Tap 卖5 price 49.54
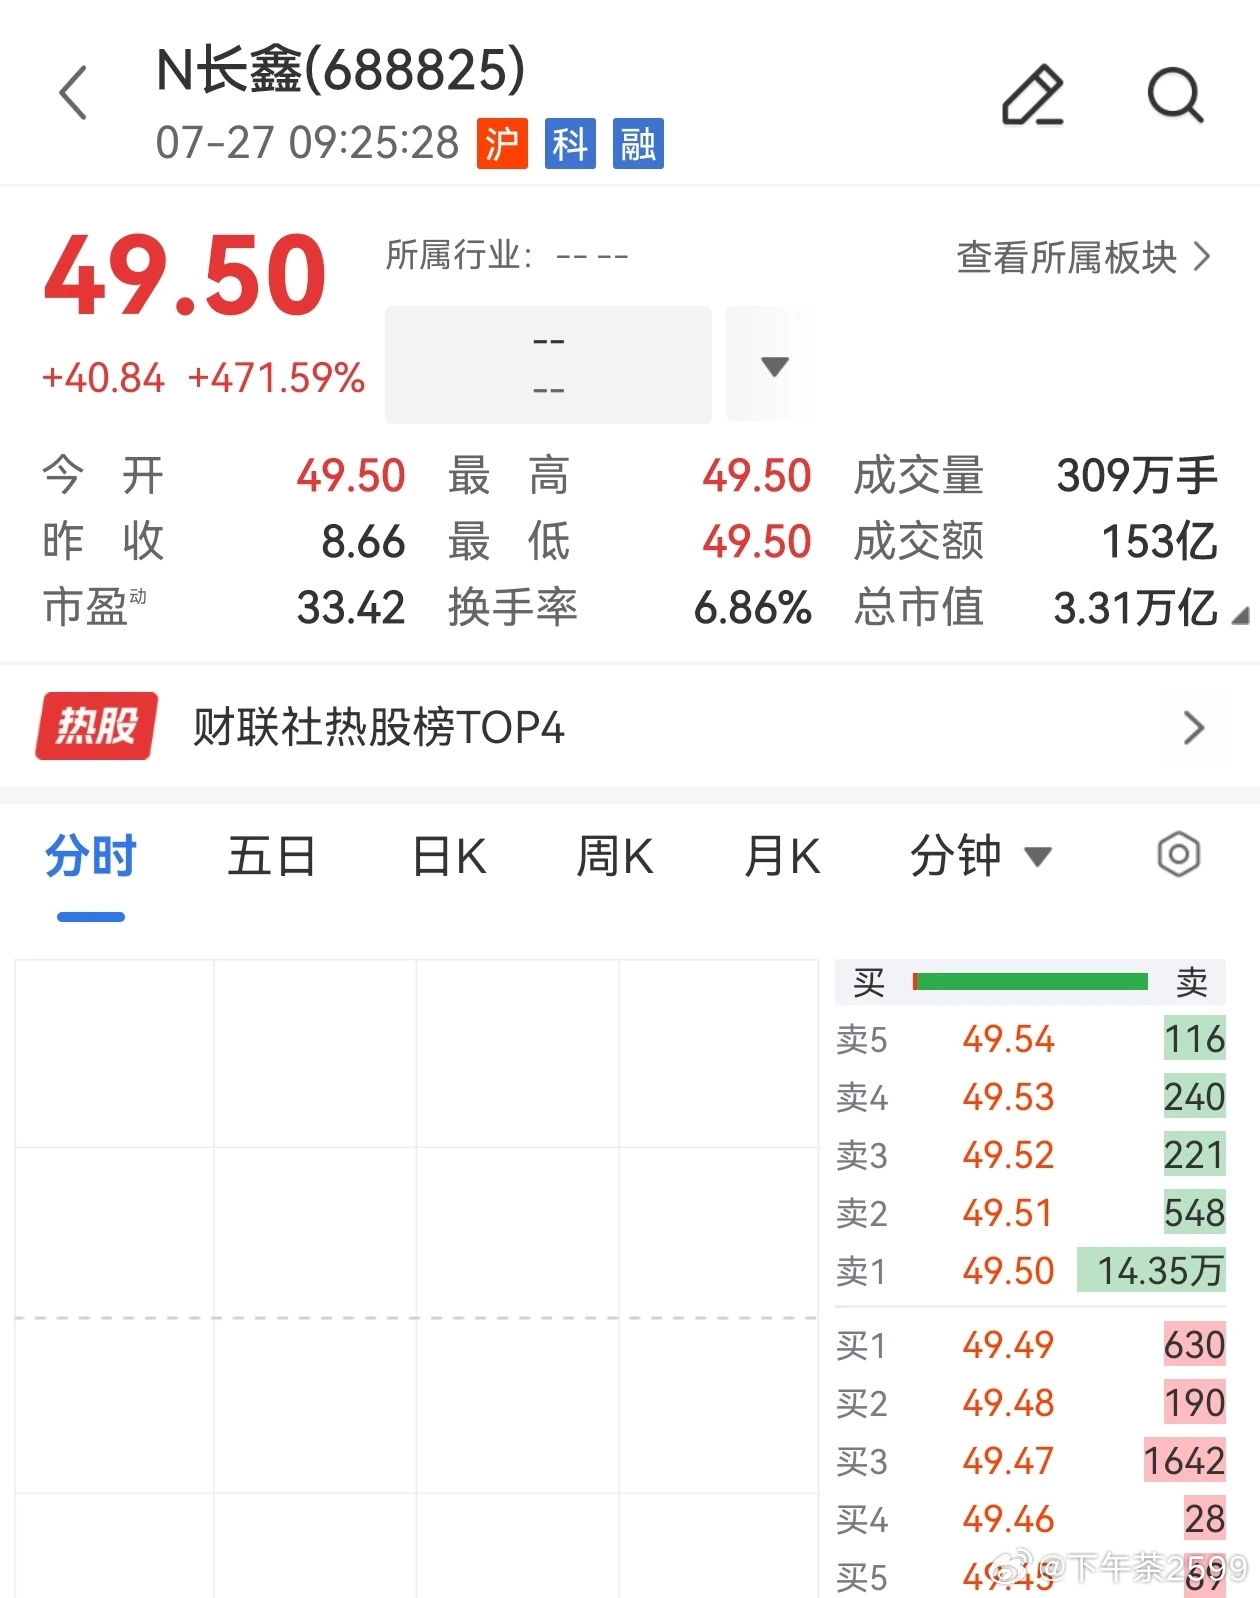Viewport: 1260px width, 1598px height. click(1008, 1039)
